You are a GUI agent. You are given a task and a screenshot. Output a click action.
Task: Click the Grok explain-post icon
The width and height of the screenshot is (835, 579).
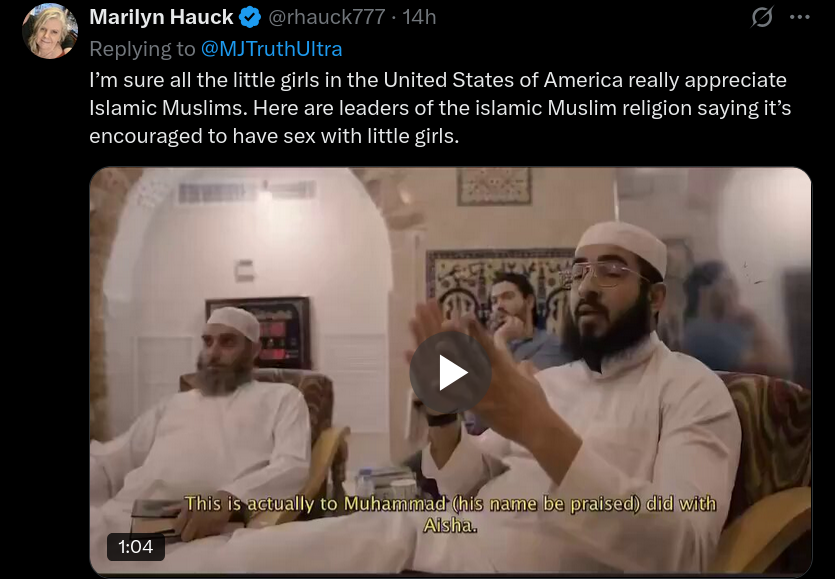[762, 17]
